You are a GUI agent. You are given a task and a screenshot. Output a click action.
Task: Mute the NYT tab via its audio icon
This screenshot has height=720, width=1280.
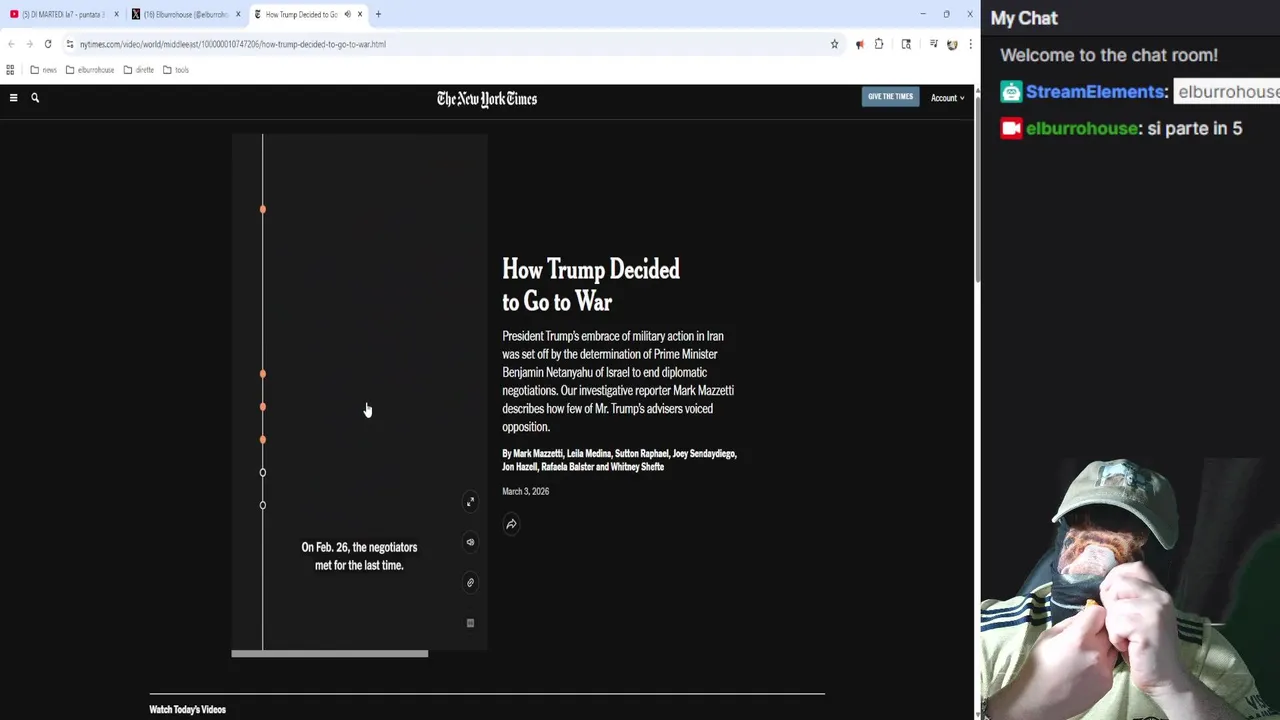[347, 14]
